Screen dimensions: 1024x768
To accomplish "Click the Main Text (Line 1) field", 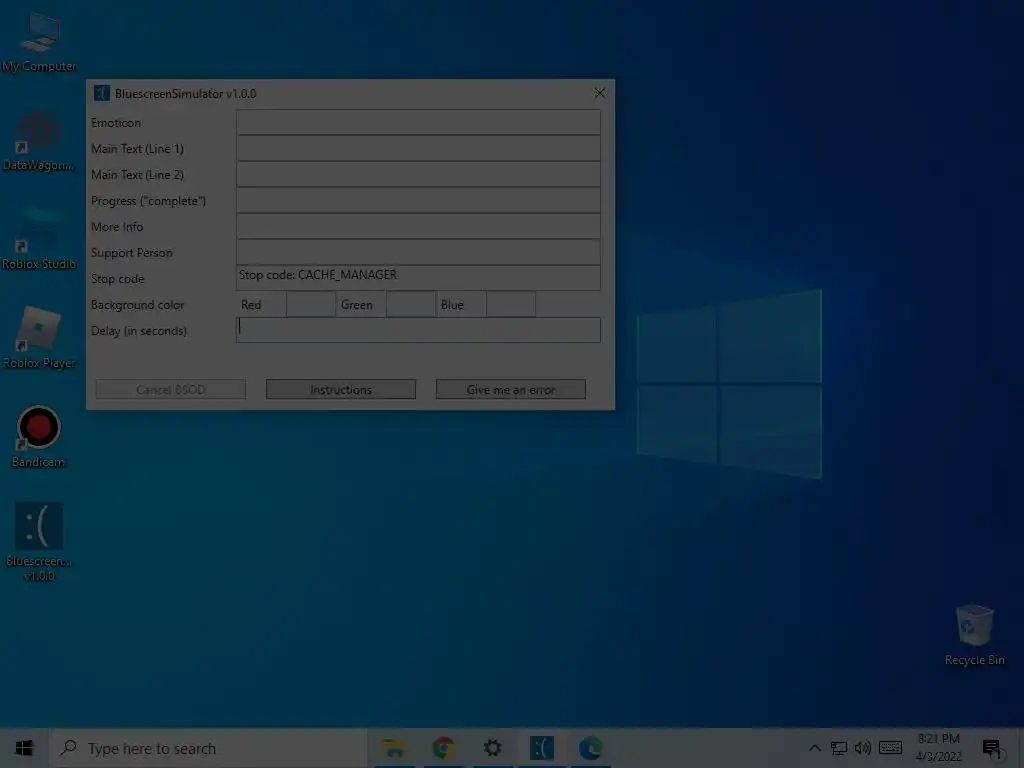I will click(x=418, y=148).
